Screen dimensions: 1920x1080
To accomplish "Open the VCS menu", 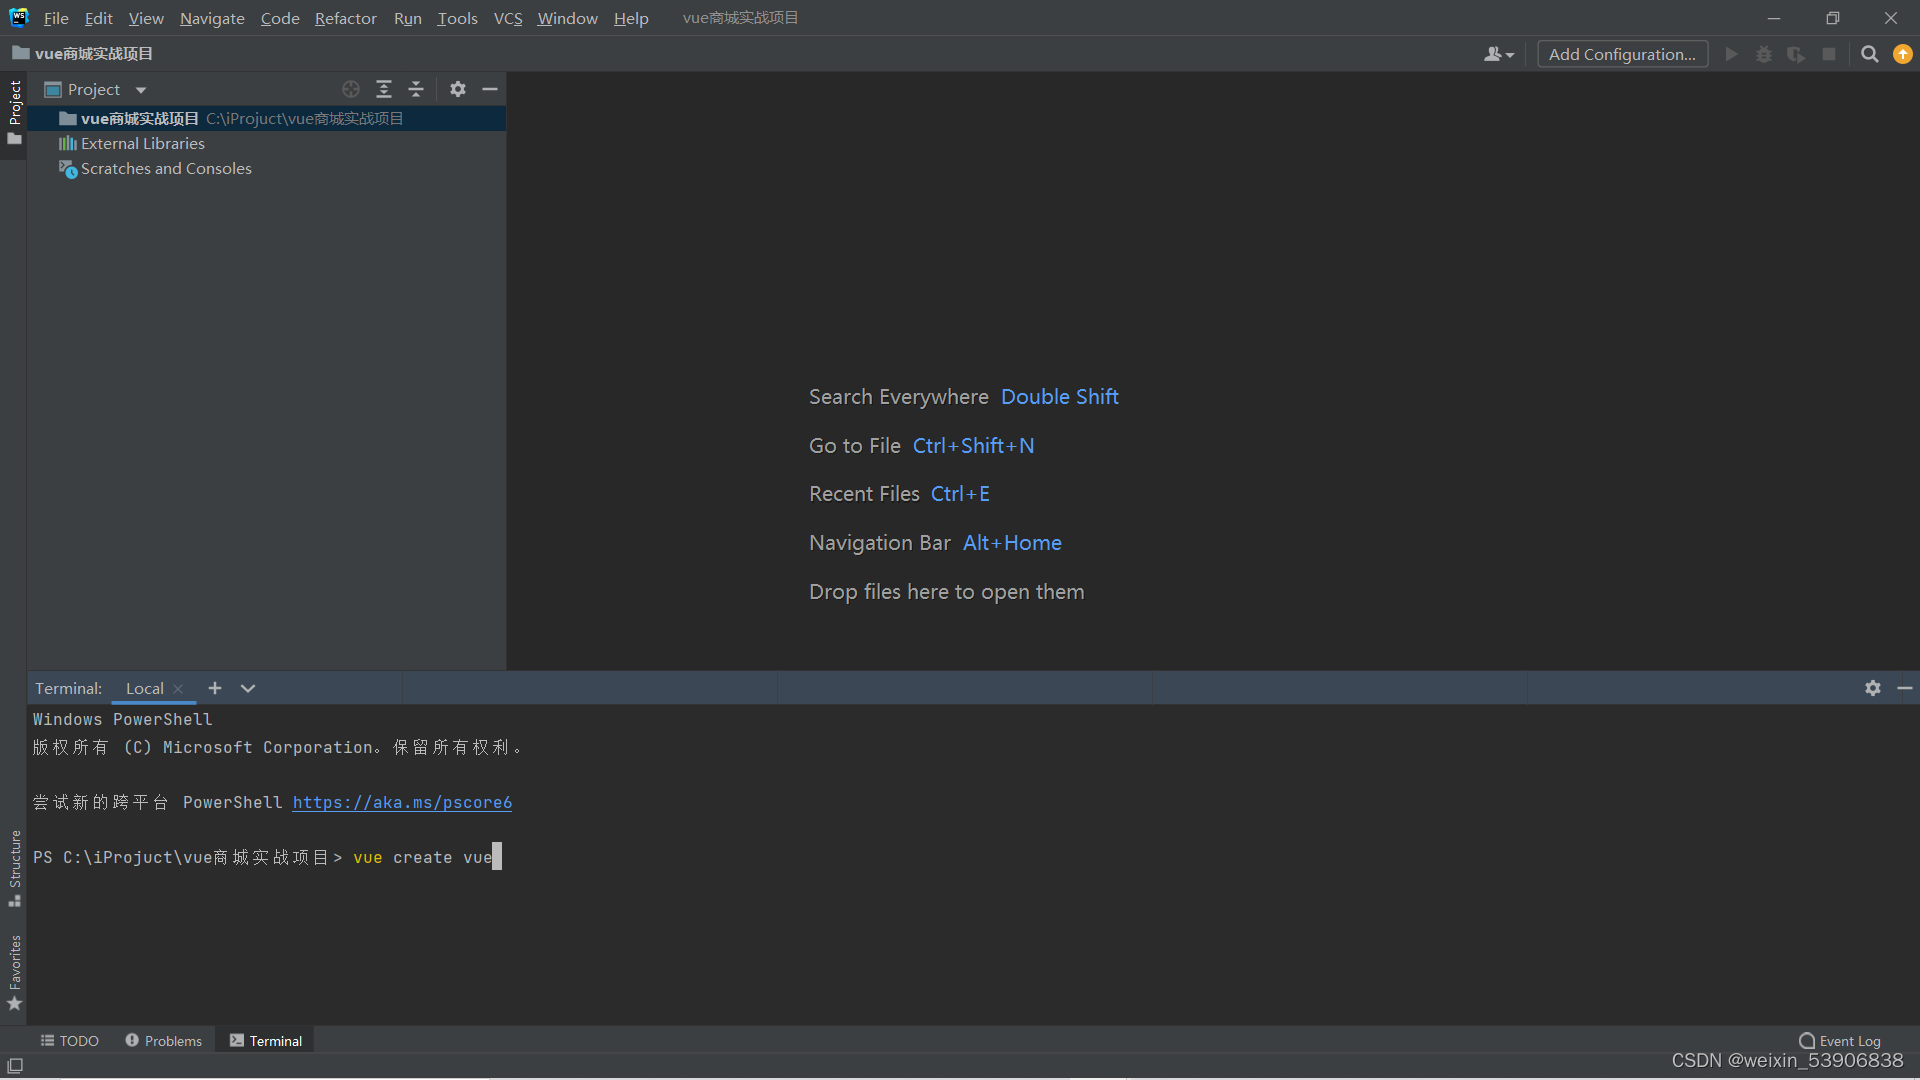I will point(508,18).
